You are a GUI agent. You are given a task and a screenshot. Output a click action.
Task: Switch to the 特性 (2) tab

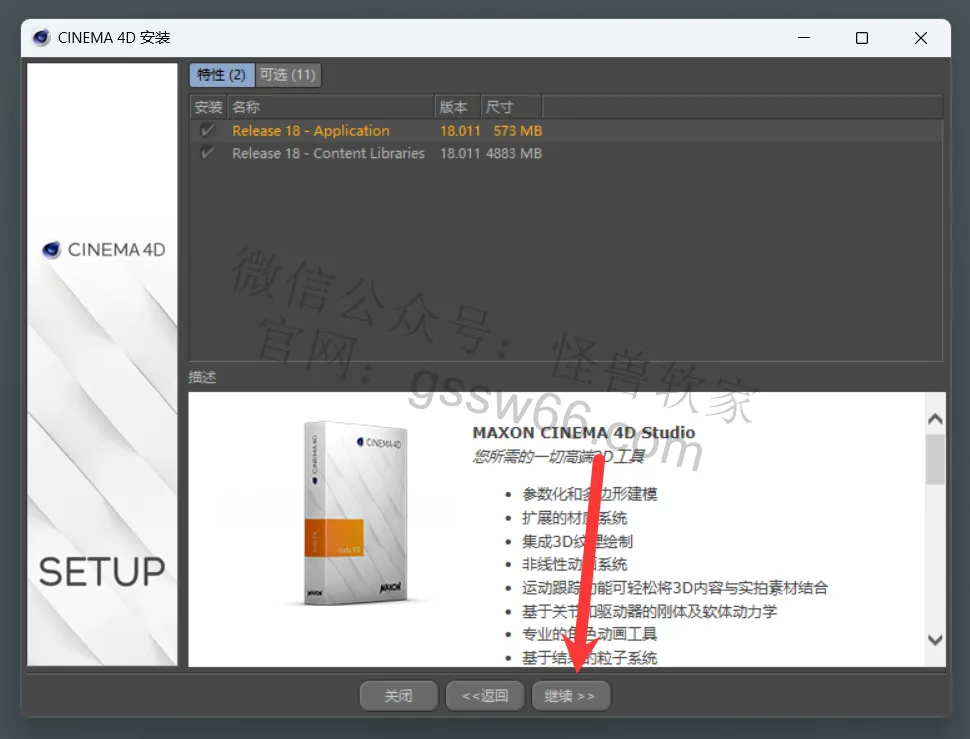[221, 75]
